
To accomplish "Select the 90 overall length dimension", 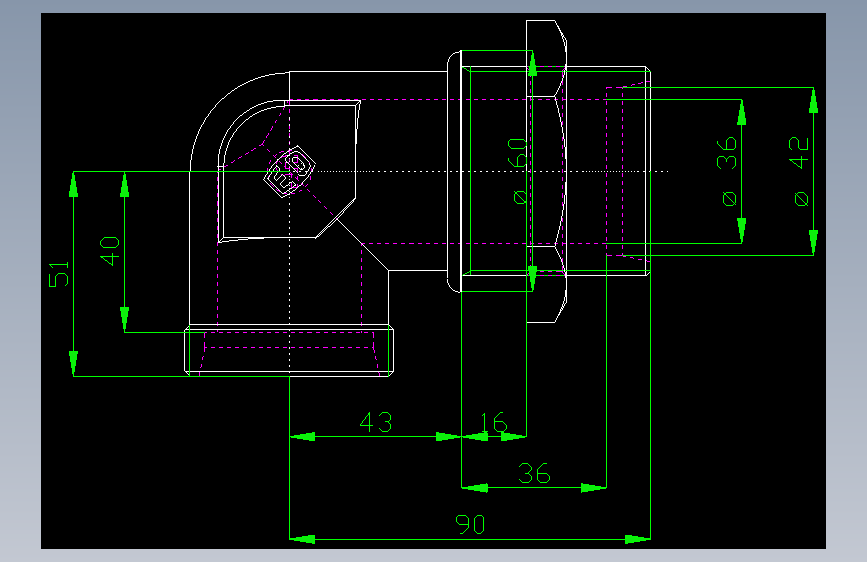I will (x=470, y=524).
